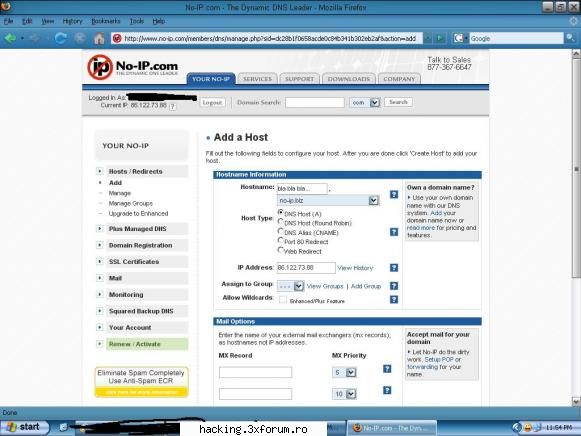Expand SSL Certificates sidebar section

click(x=99, y=261)
